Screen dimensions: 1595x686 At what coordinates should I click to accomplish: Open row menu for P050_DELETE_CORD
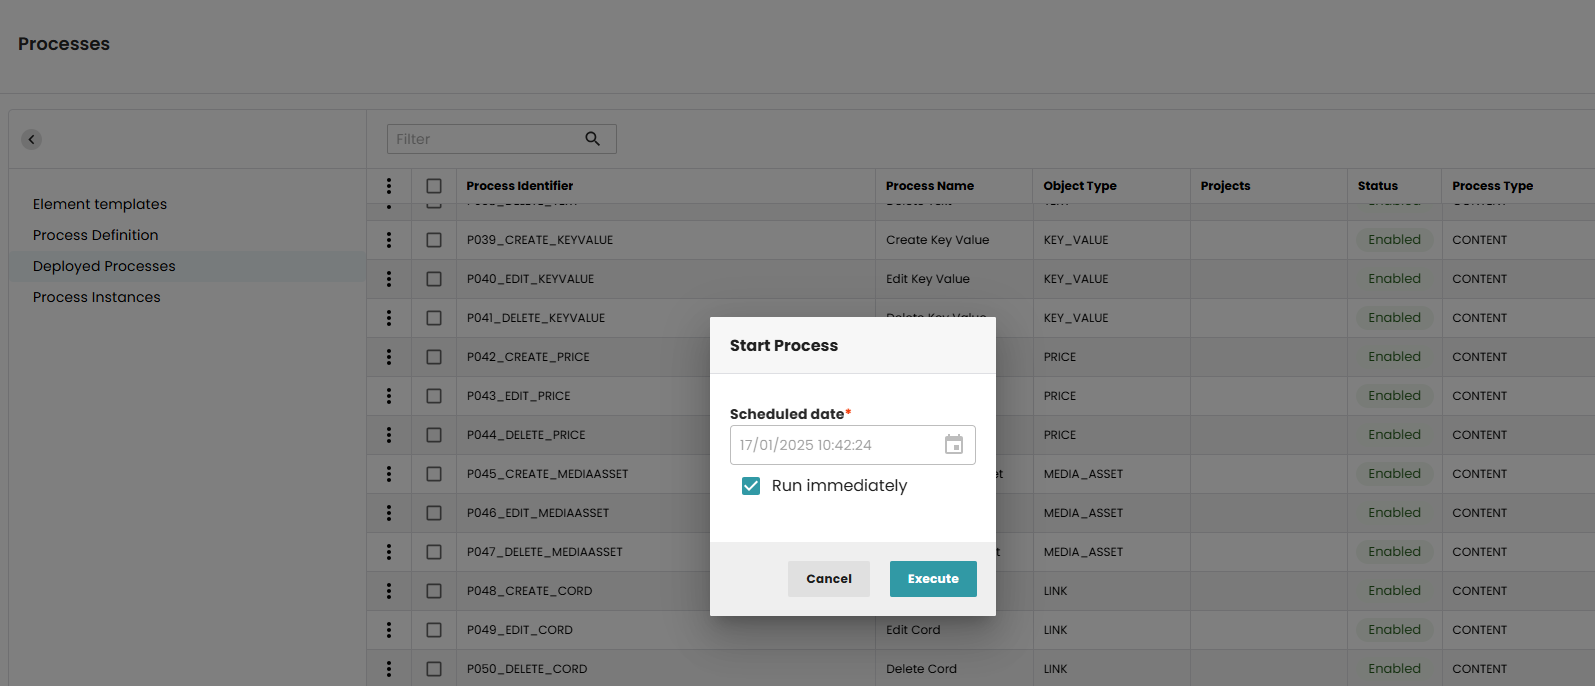(x=389, y=669)
